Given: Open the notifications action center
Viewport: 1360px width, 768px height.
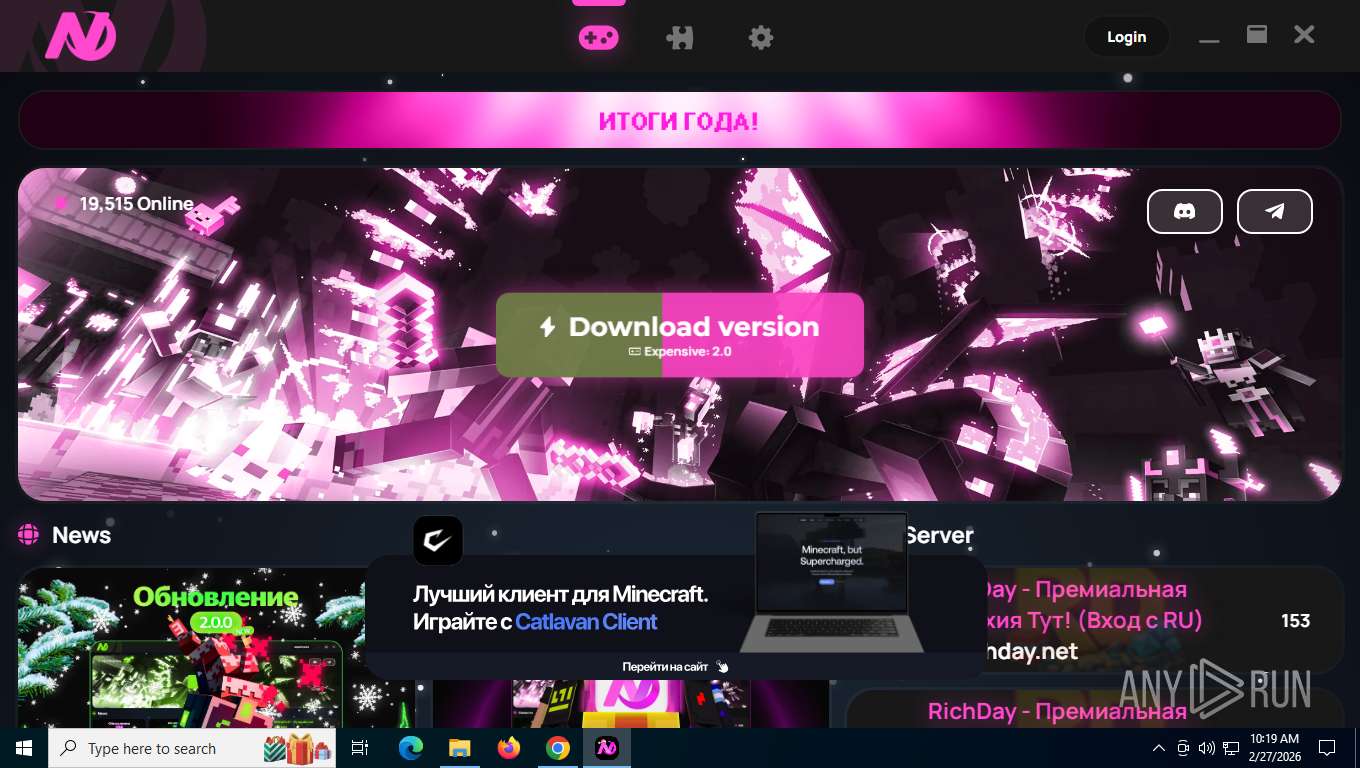Looking at the screenshot, I should coord(1327,748).
